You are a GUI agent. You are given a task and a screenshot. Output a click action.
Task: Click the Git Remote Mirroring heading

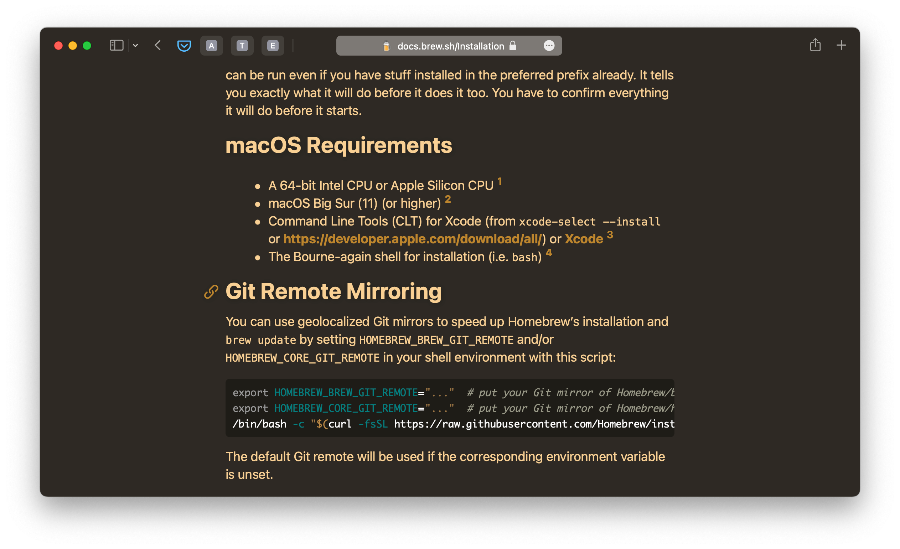(x=333, y=291)
